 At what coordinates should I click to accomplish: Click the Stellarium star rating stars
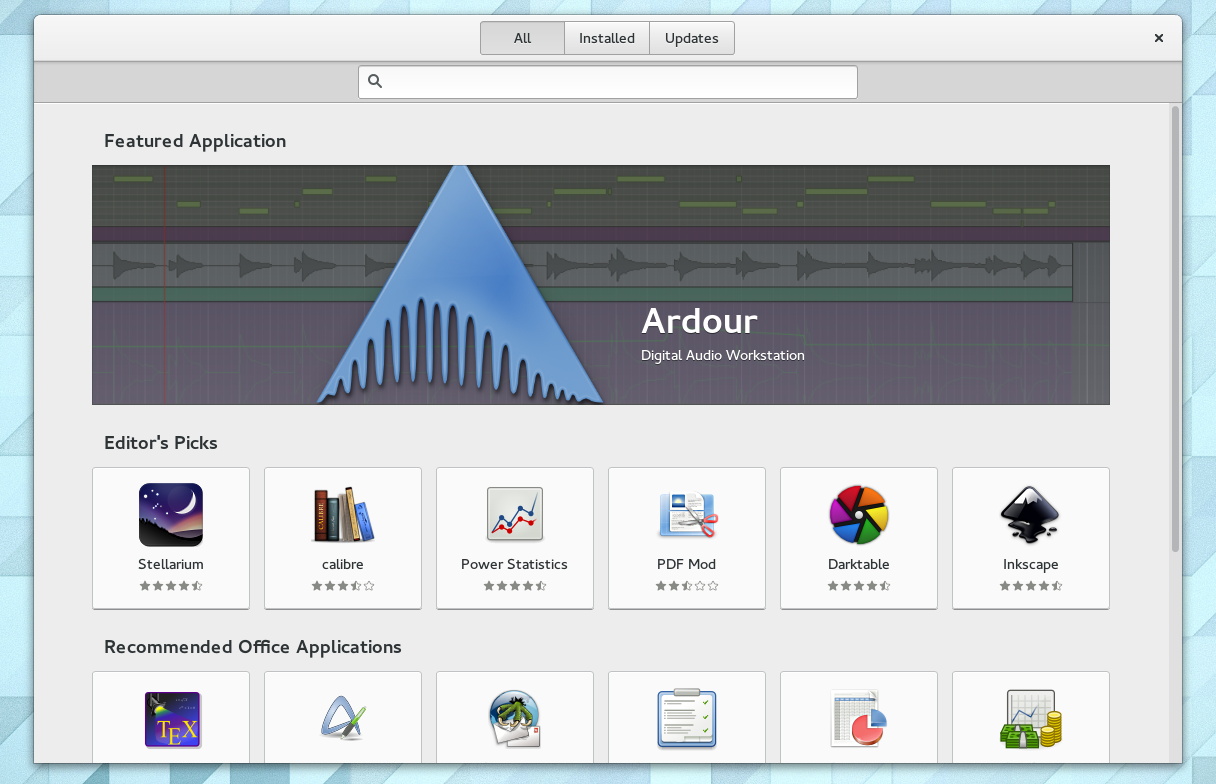coord(170,586)
